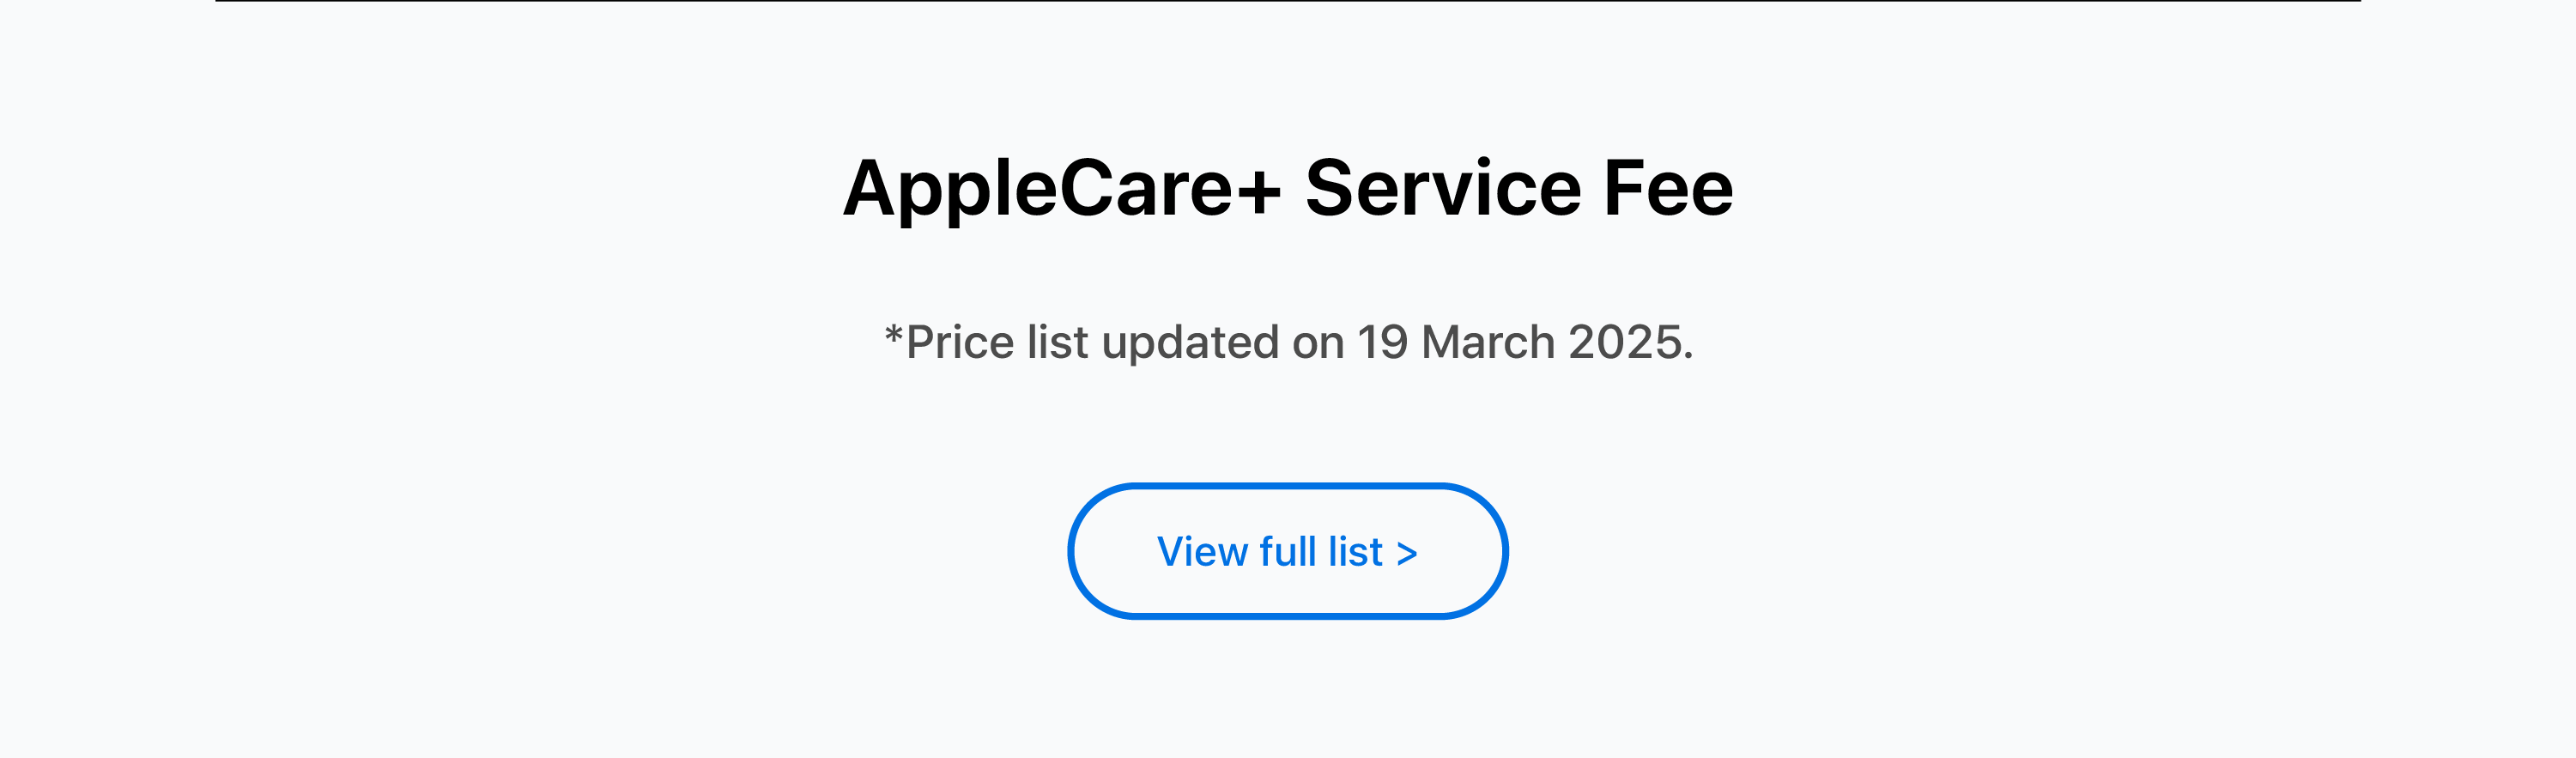Click the word Fee in the title
Screen dimensions: 2576x758
[x=1668, y=188]
